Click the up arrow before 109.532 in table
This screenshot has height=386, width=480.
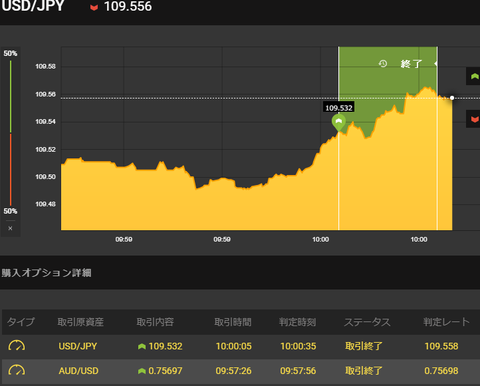click(x=142, y=347)
